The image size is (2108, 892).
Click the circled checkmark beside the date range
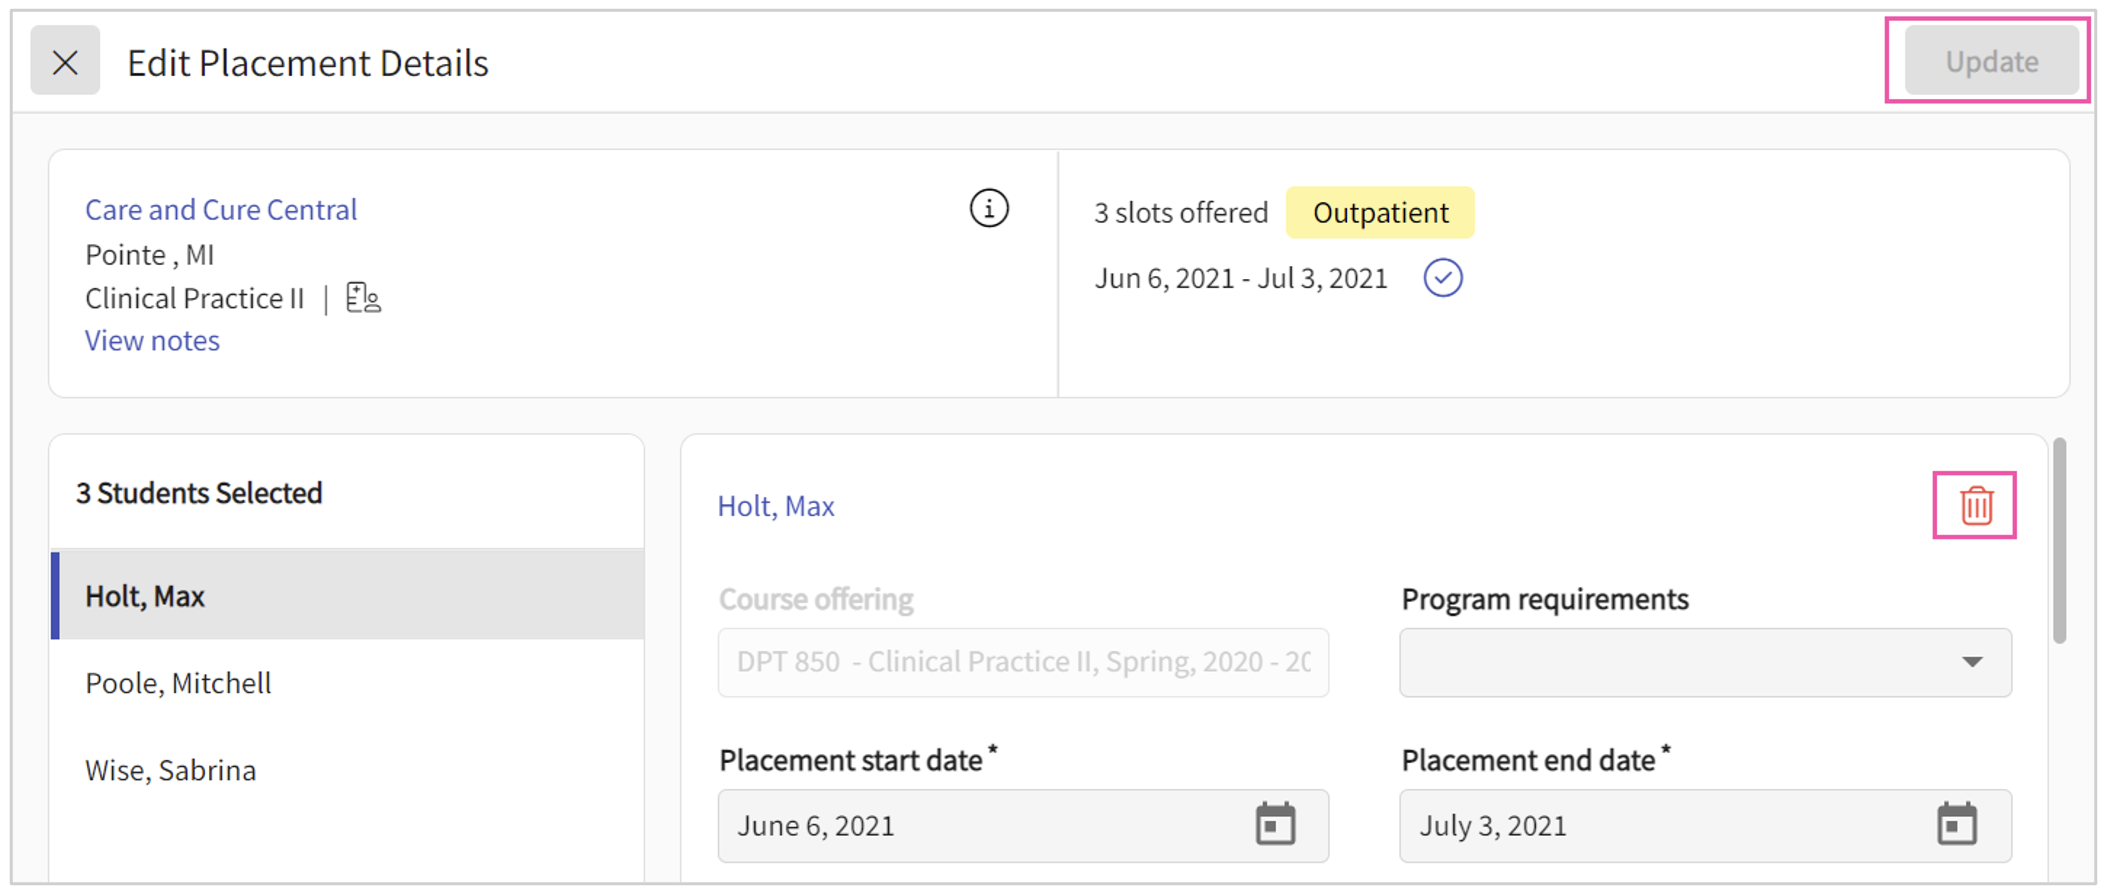1442,278
